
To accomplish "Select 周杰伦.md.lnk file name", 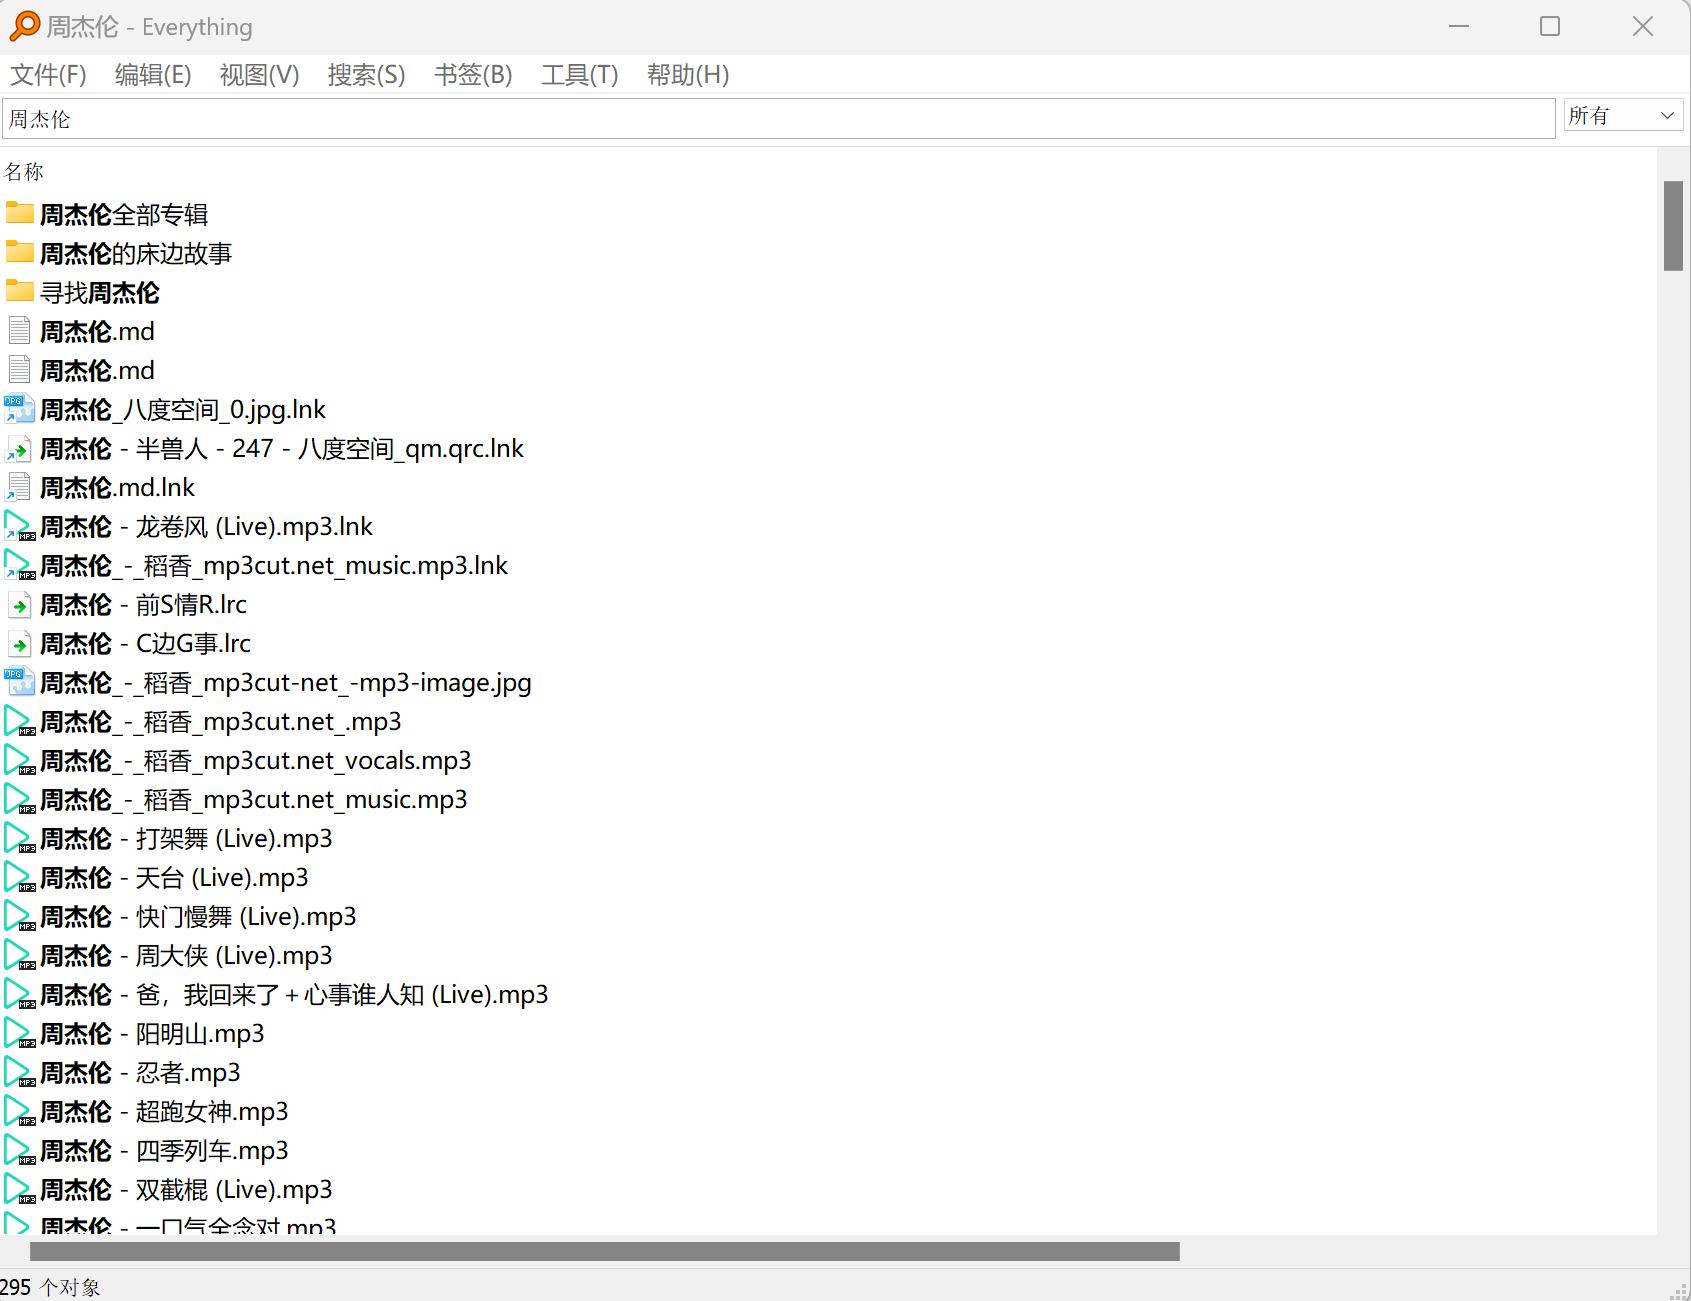I will 118,487.
